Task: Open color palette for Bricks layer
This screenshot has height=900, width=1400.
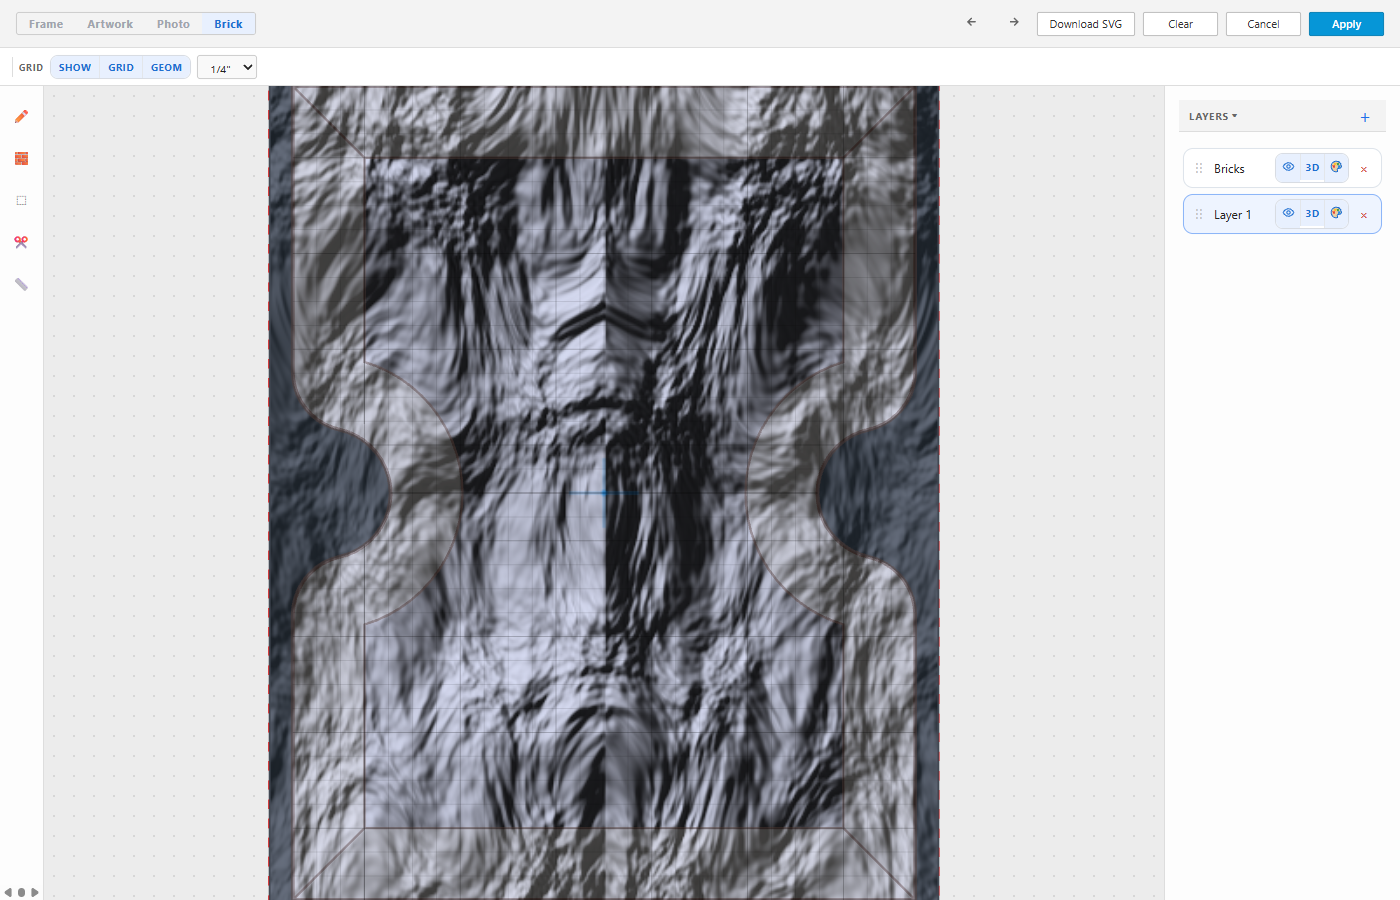Action: click(1336, 168)
